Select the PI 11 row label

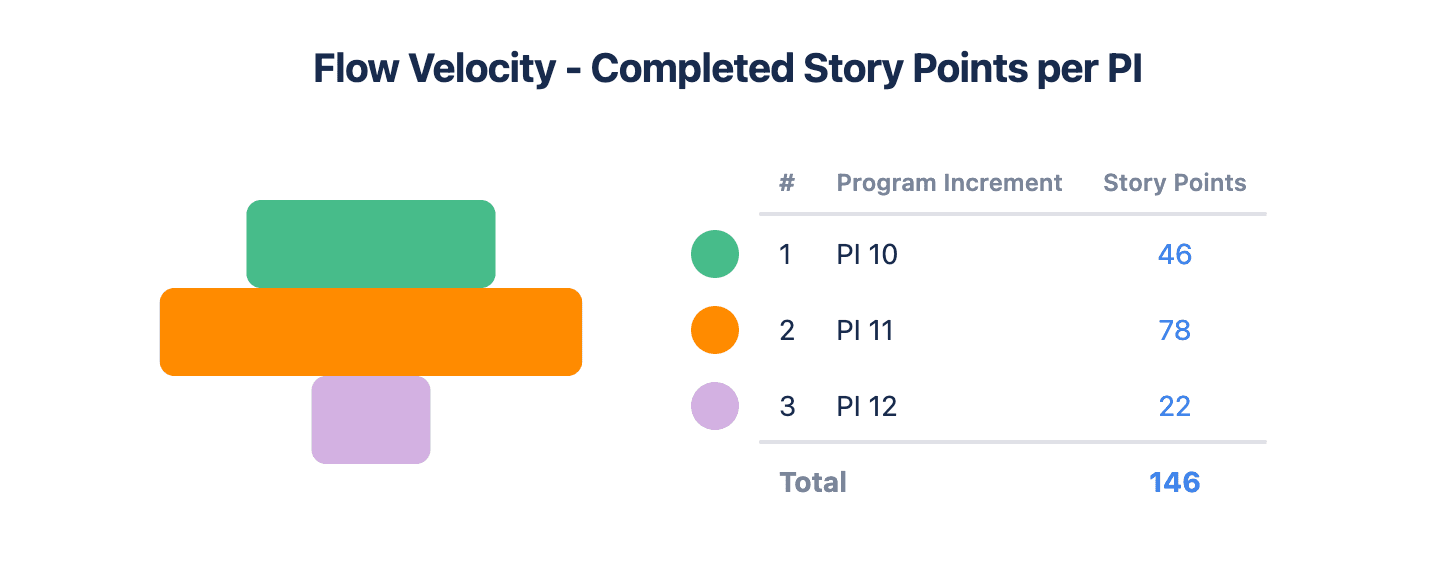(x=865, y=331)
